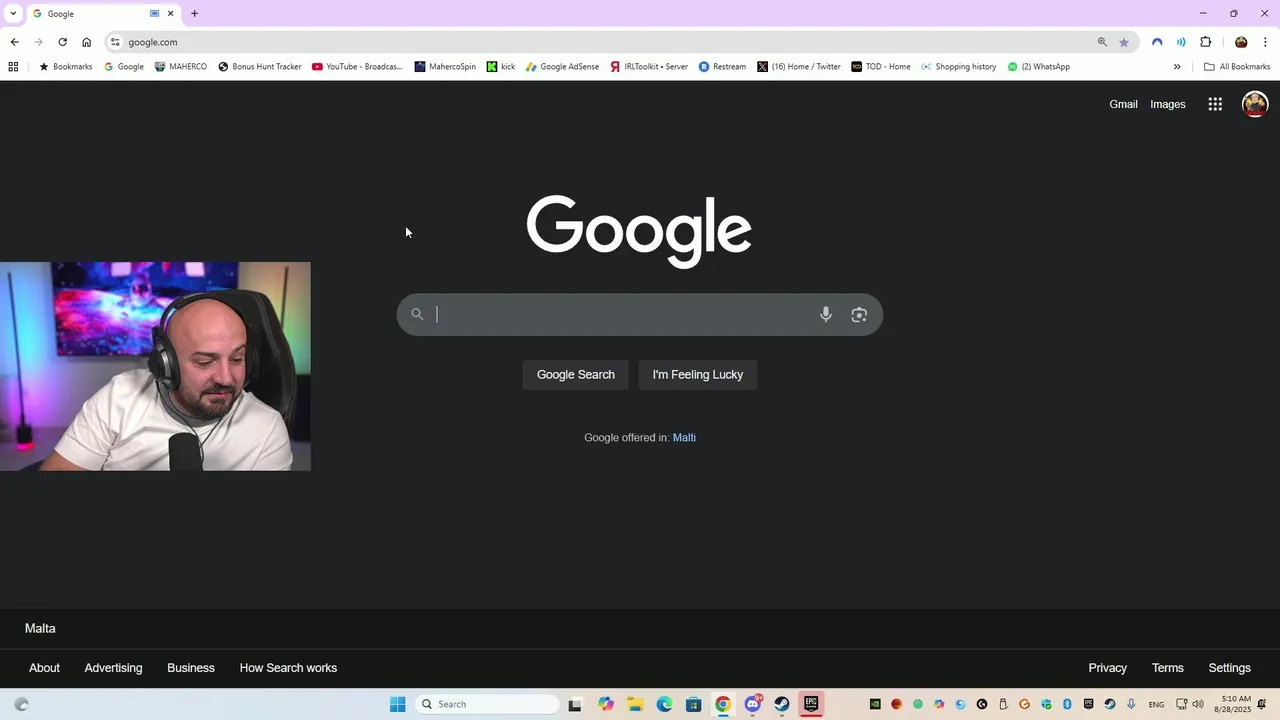The image size is (1280, 720).
Task: Open the Shopping history bookmark
Action: (x=959, y=67)
